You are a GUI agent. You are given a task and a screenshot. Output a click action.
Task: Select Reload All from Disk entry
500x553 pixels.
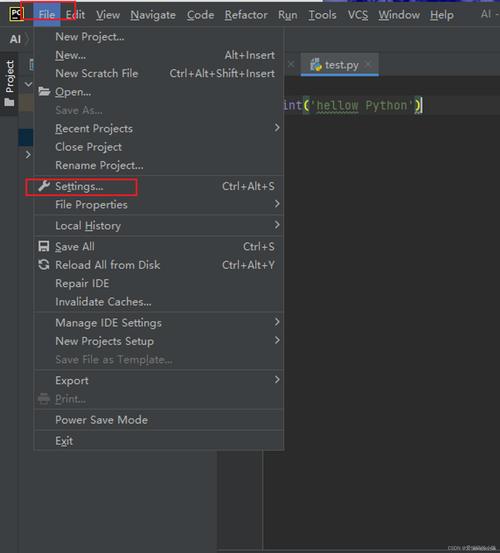(x=158, y=265)
